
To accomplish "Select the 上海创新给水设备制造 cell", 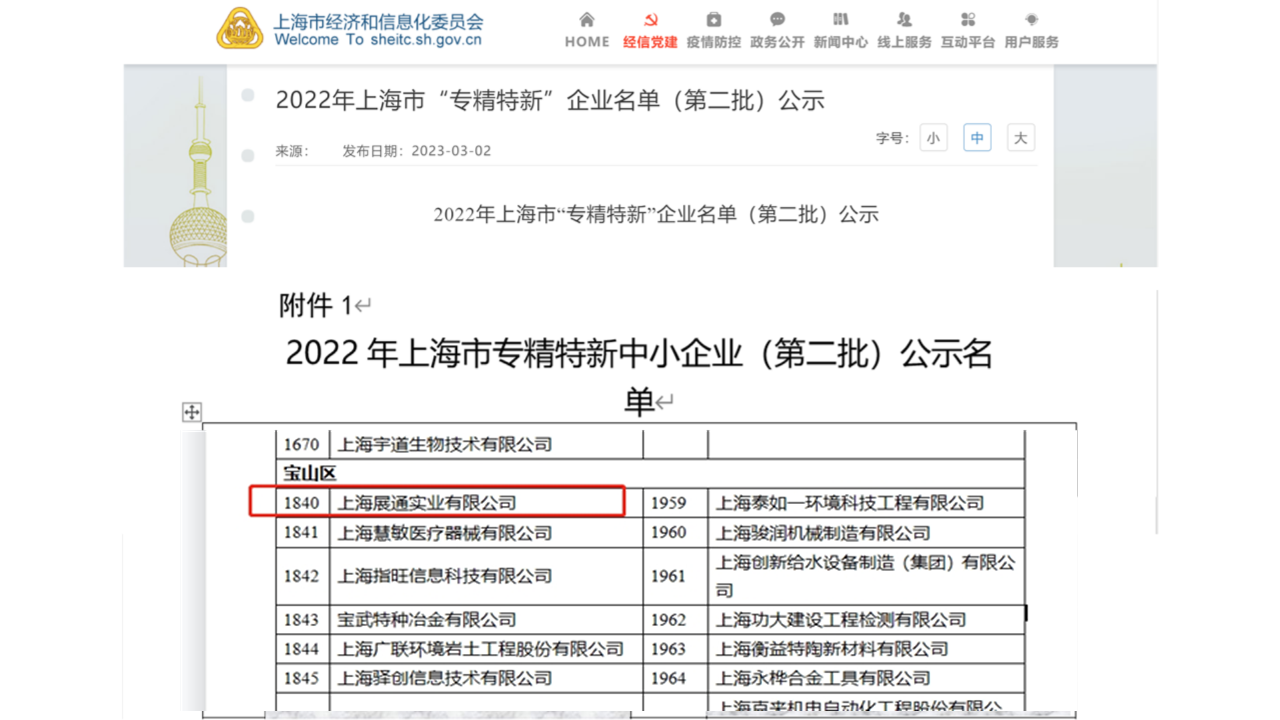I will click(866, 576).
